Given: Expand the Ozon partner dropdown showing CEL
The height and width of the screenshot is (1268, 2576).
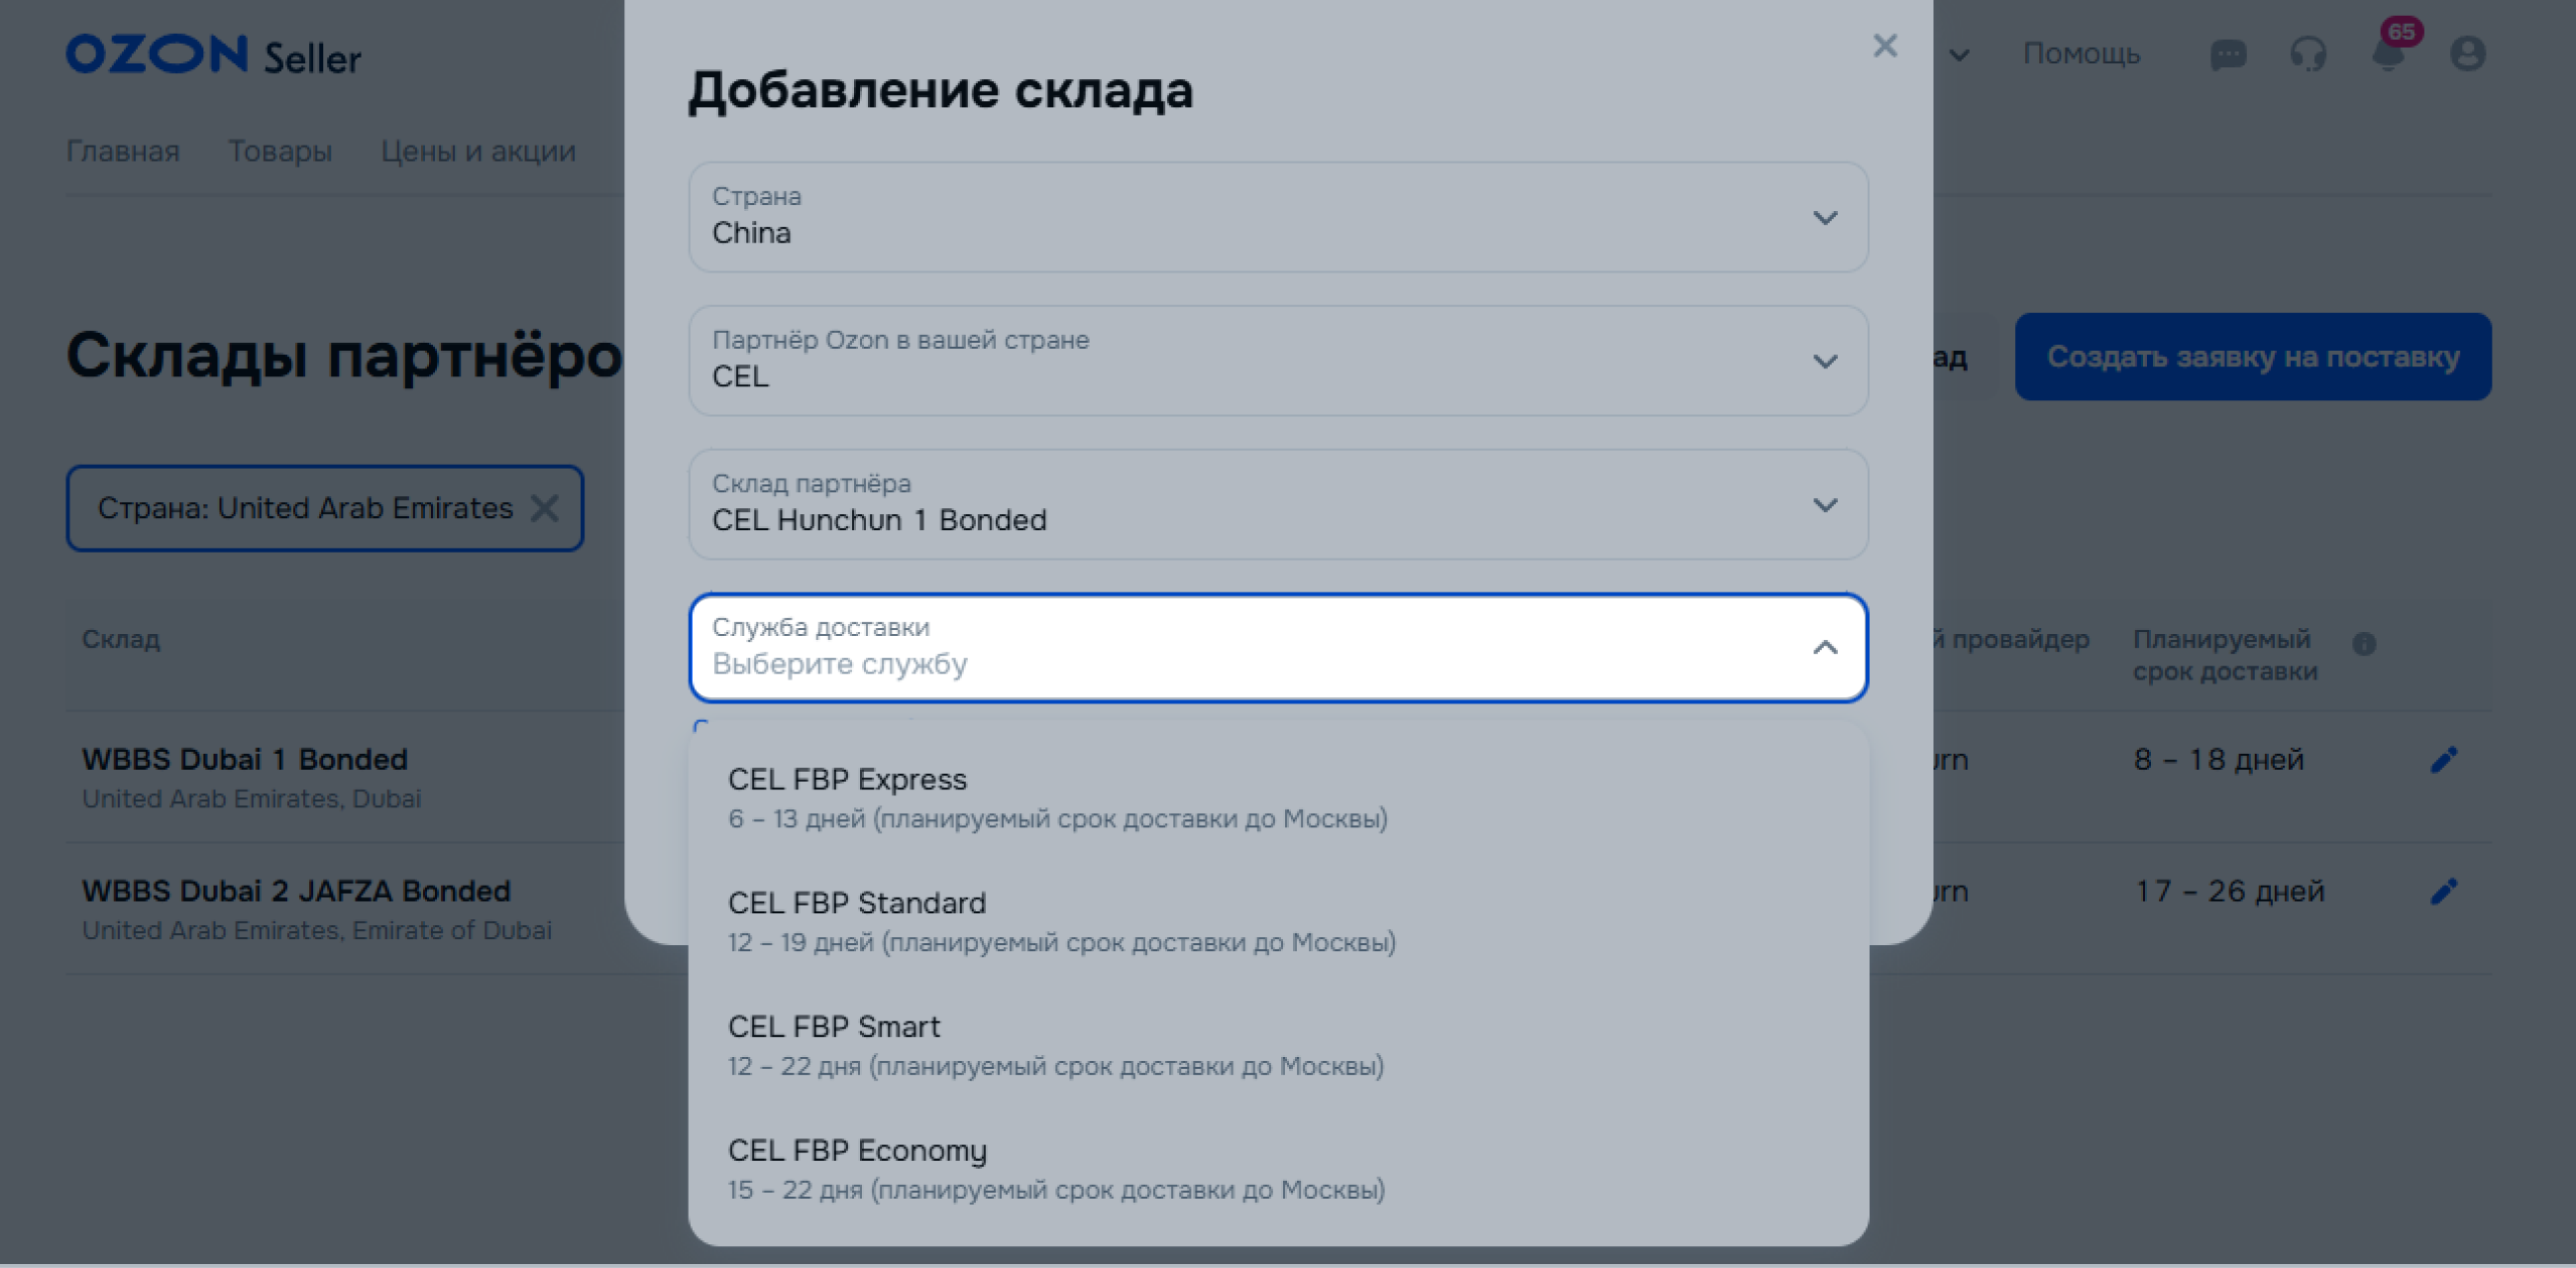Looking at the screenshot, I should pyautogui.click(x=1277, y=361).
